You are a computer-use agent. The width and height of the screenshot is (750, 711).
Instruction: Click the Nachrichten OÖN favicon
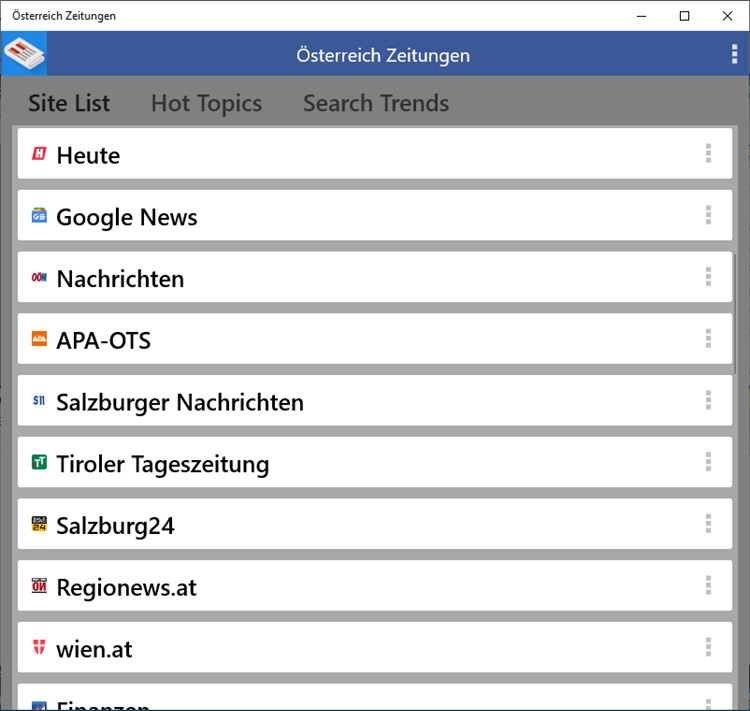39,277
